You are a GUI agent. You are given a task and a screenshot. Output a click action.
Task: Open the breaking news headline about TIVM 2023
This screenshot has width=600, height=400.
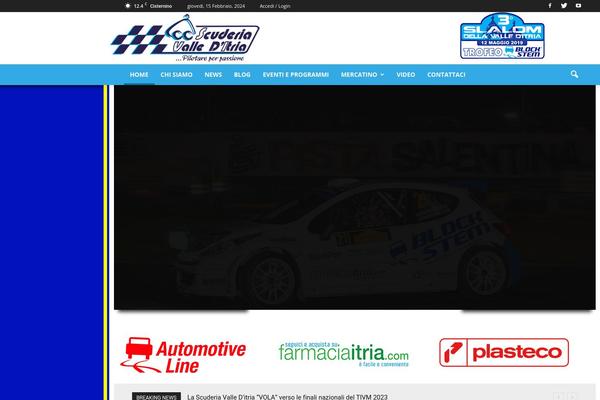click(287, 397)
